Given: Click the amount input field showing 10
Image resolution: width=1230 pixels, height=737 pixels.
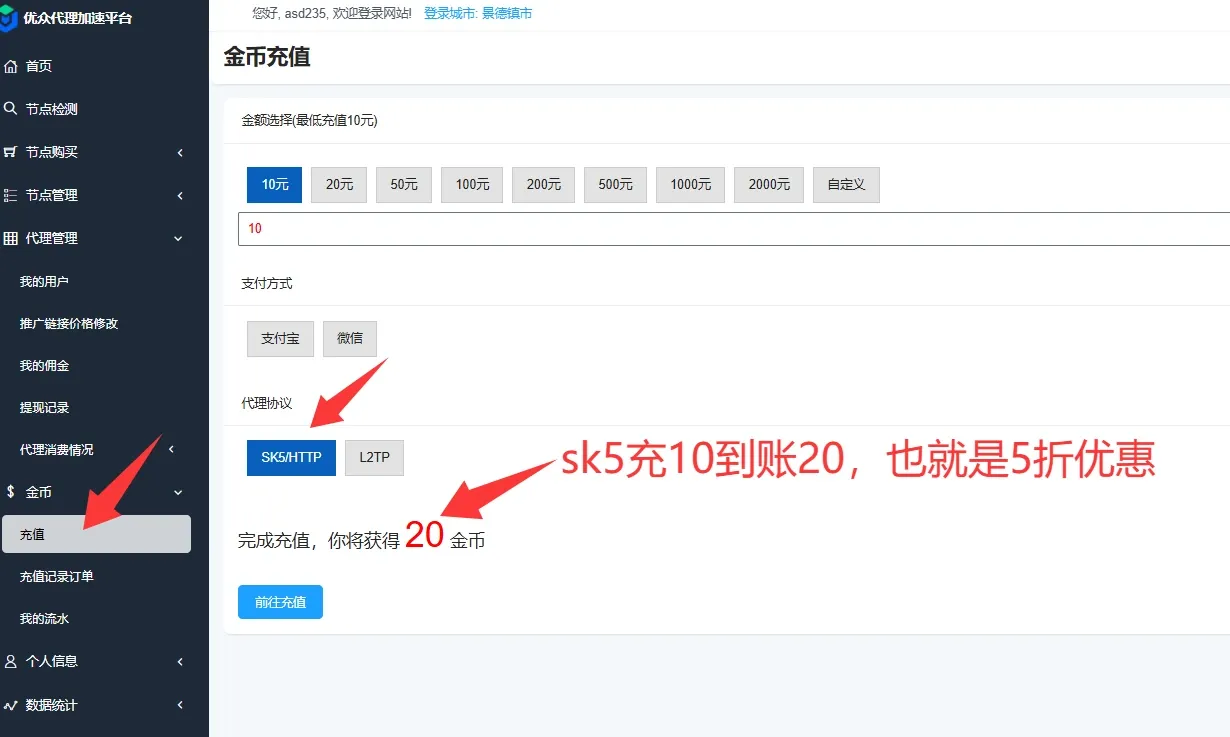Looking at the screenshot, I should 734,229.
